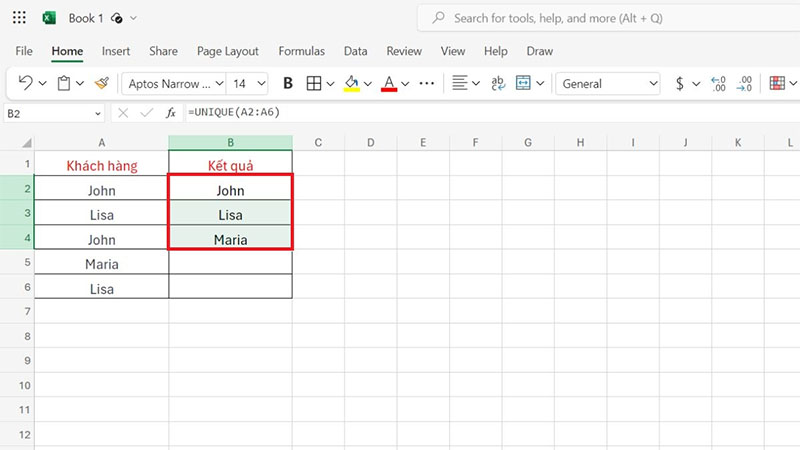Click the Undo icon
800x450 pixels.
pyautogui.click(x=25, y=84)
